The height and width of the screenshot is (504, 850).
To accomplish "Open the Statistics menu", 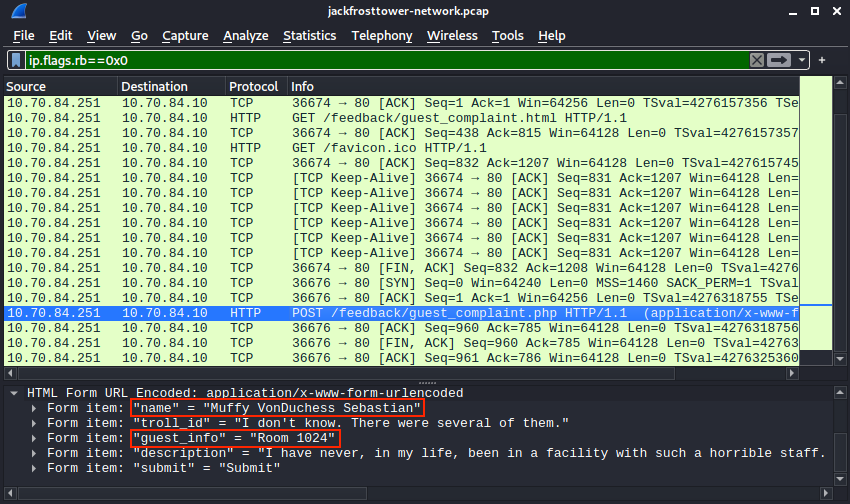I will point(310,36).
